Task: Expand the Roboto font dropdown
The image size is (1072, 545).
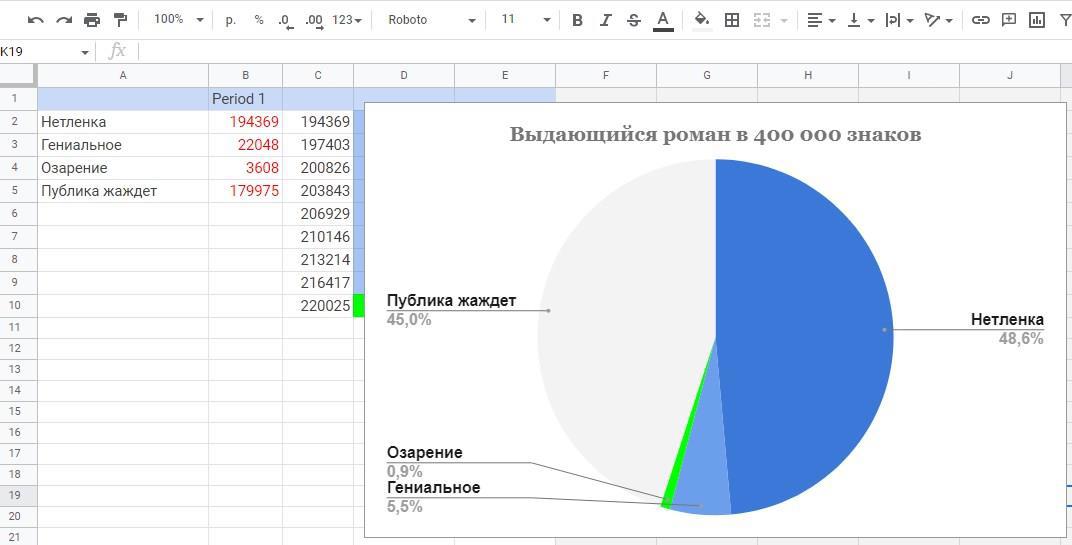Action: tap(431, 20)
